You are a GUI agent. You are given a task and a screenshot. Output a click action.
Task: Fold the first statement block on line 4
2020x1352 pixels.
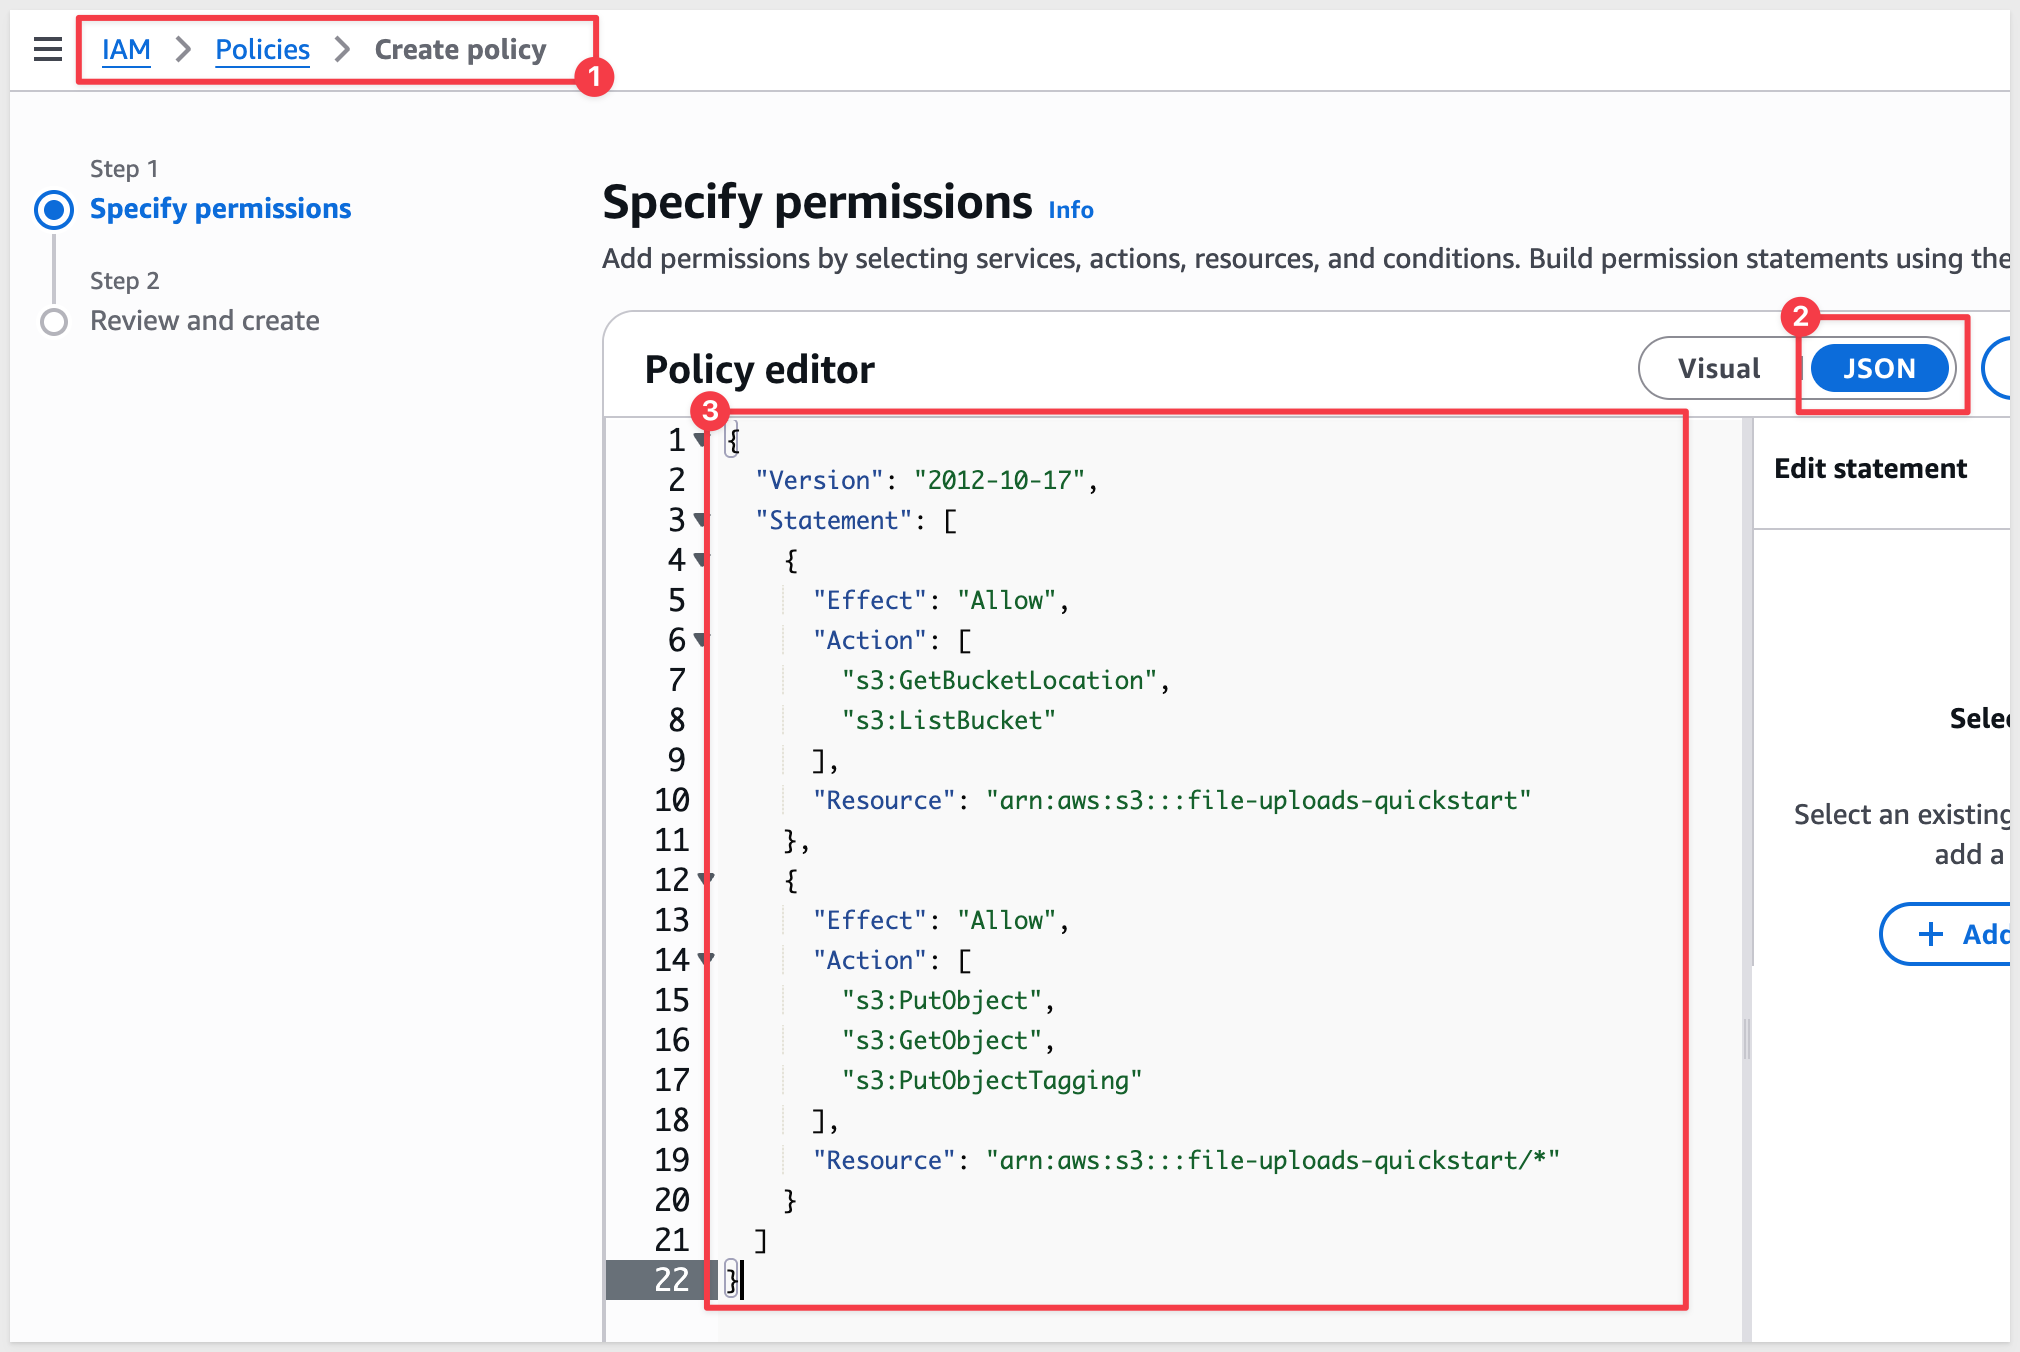coord(700,560)
